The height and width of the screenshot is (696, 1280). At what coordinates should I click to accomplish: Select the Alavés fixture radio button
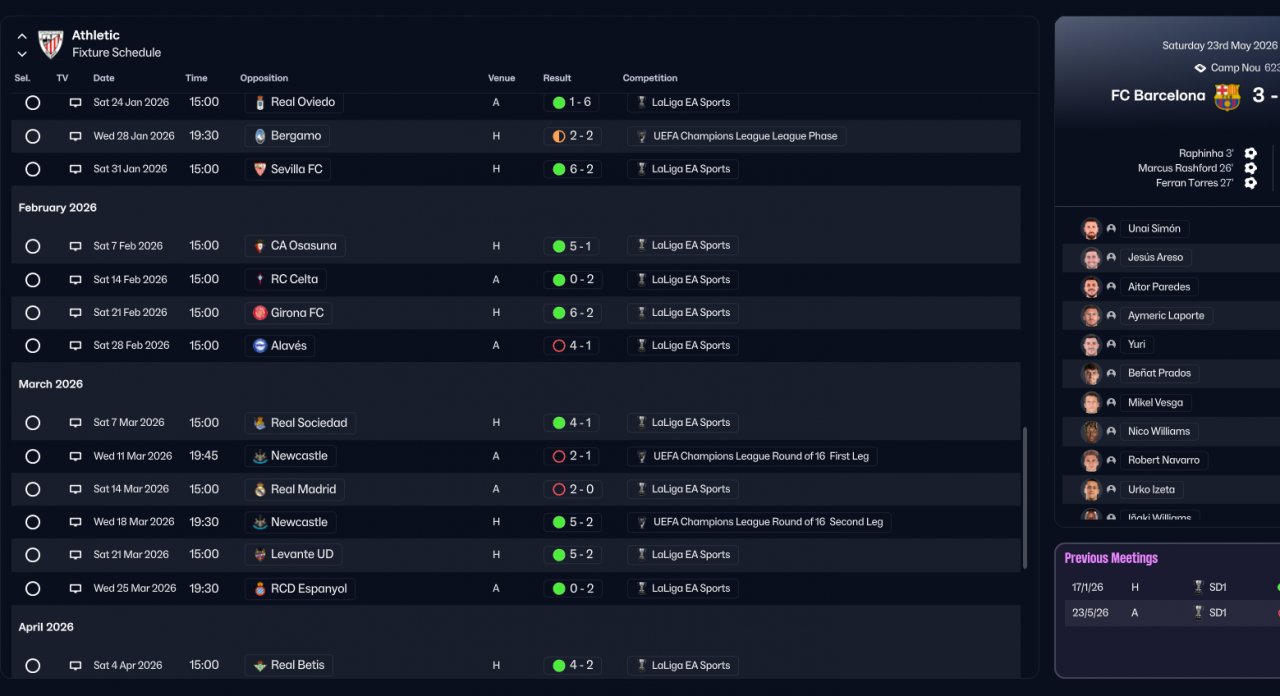33,346
